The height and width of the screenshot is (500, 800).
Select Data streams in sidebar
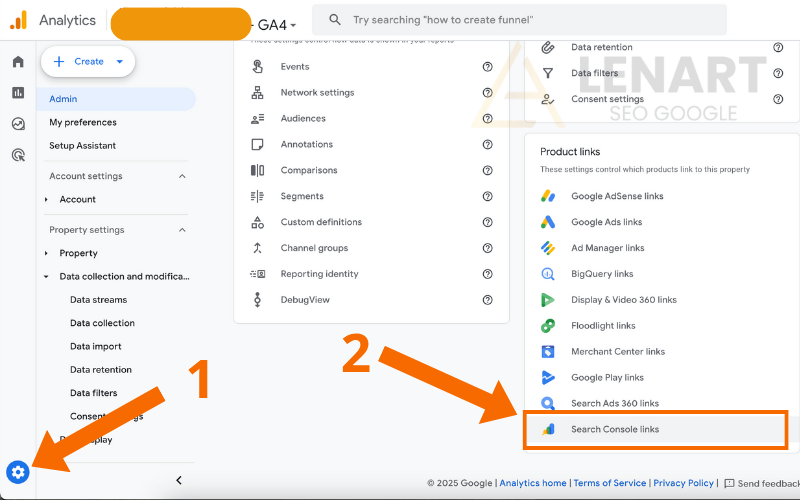[98, 300]
